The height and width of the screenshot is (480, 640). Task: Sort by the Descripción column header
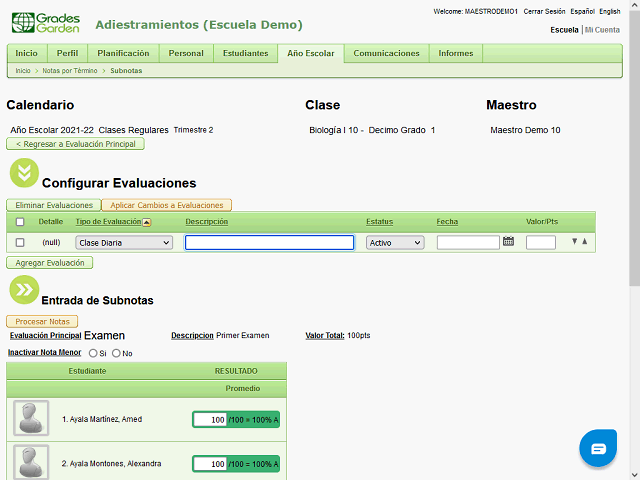[x=207, y=222]
